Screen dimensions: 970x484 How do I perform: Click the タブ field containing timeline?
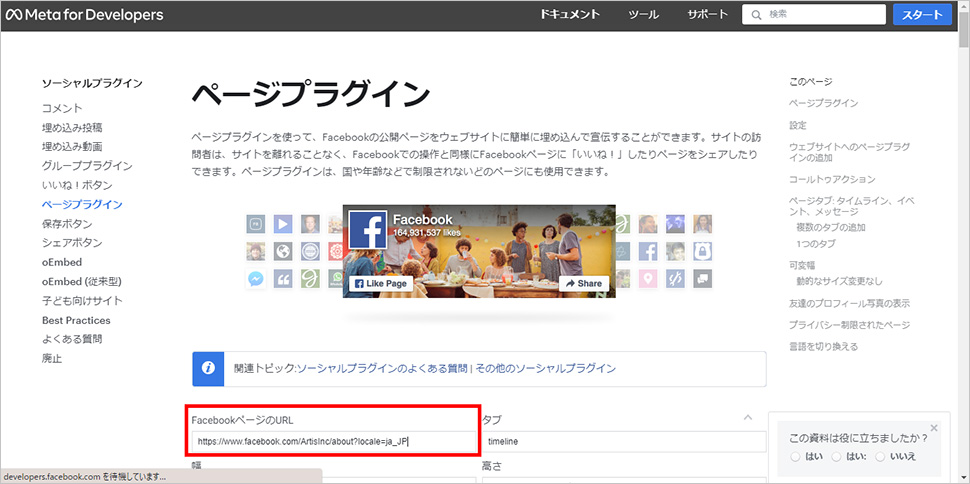(624, 442)
